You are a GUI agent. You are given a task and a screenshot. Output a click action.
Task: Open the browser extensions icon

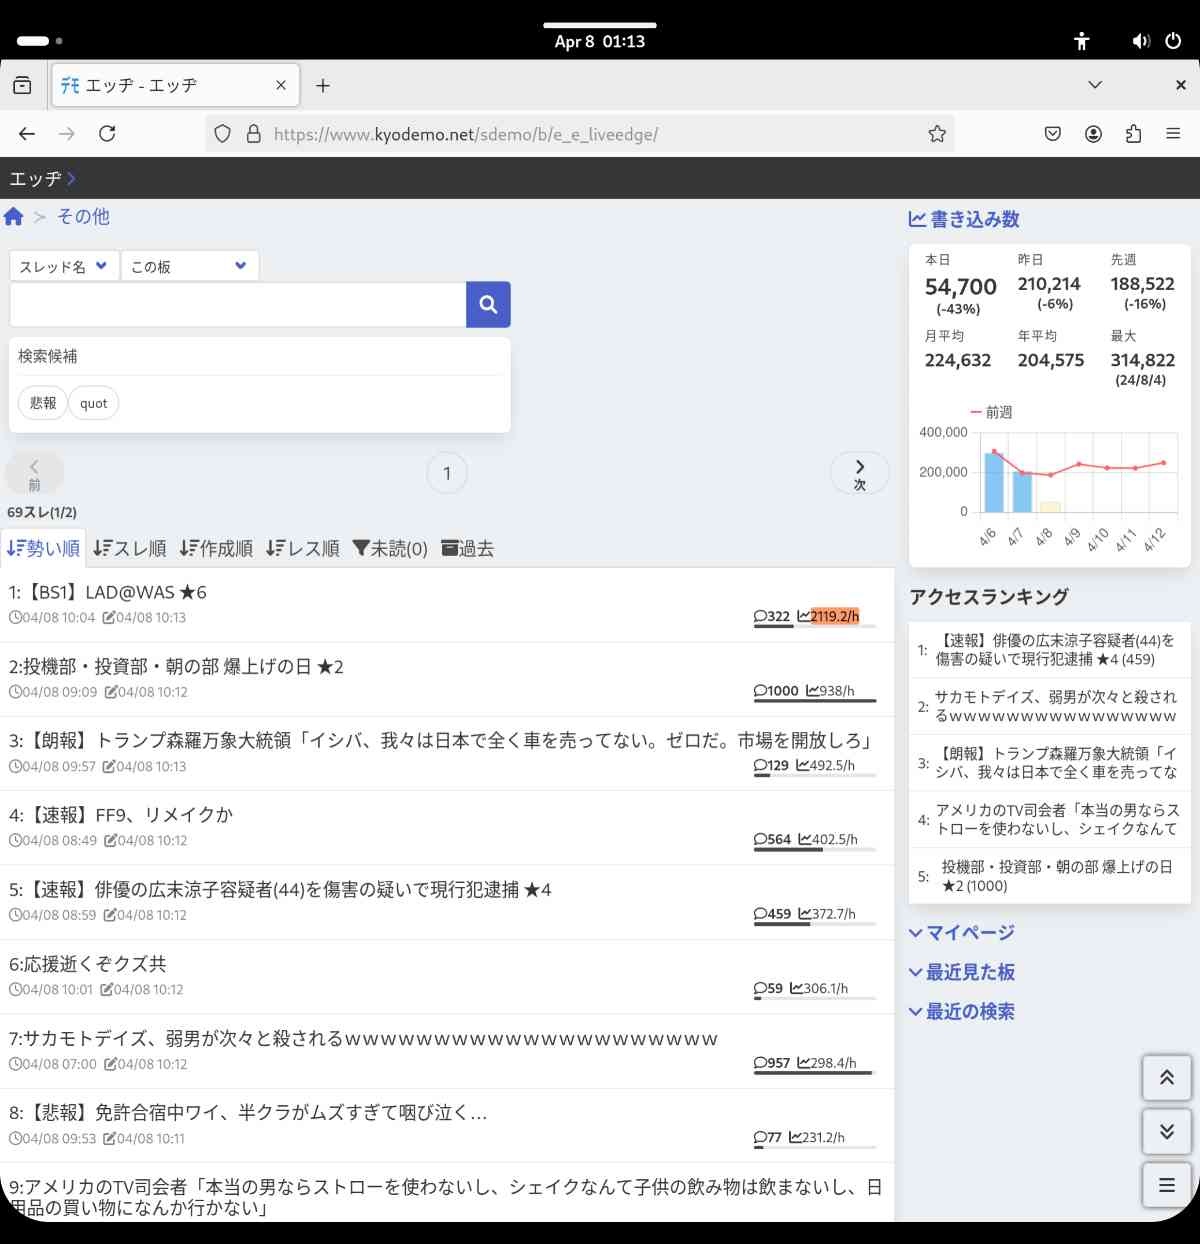(1133, 134)
